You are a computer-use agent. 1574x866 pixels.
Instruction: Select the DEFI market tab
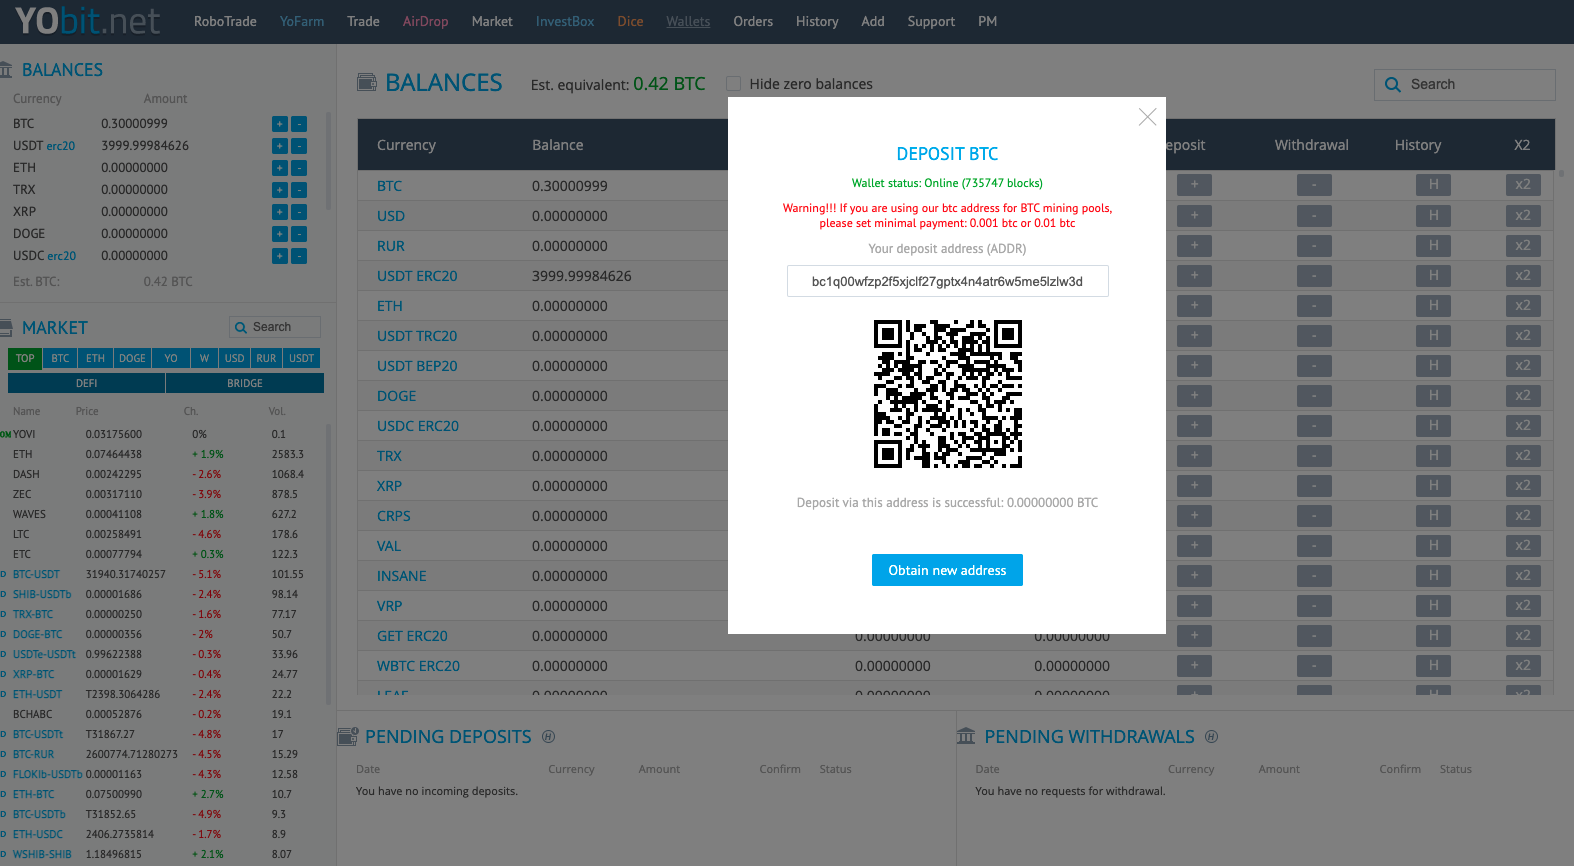click(87, 383)
